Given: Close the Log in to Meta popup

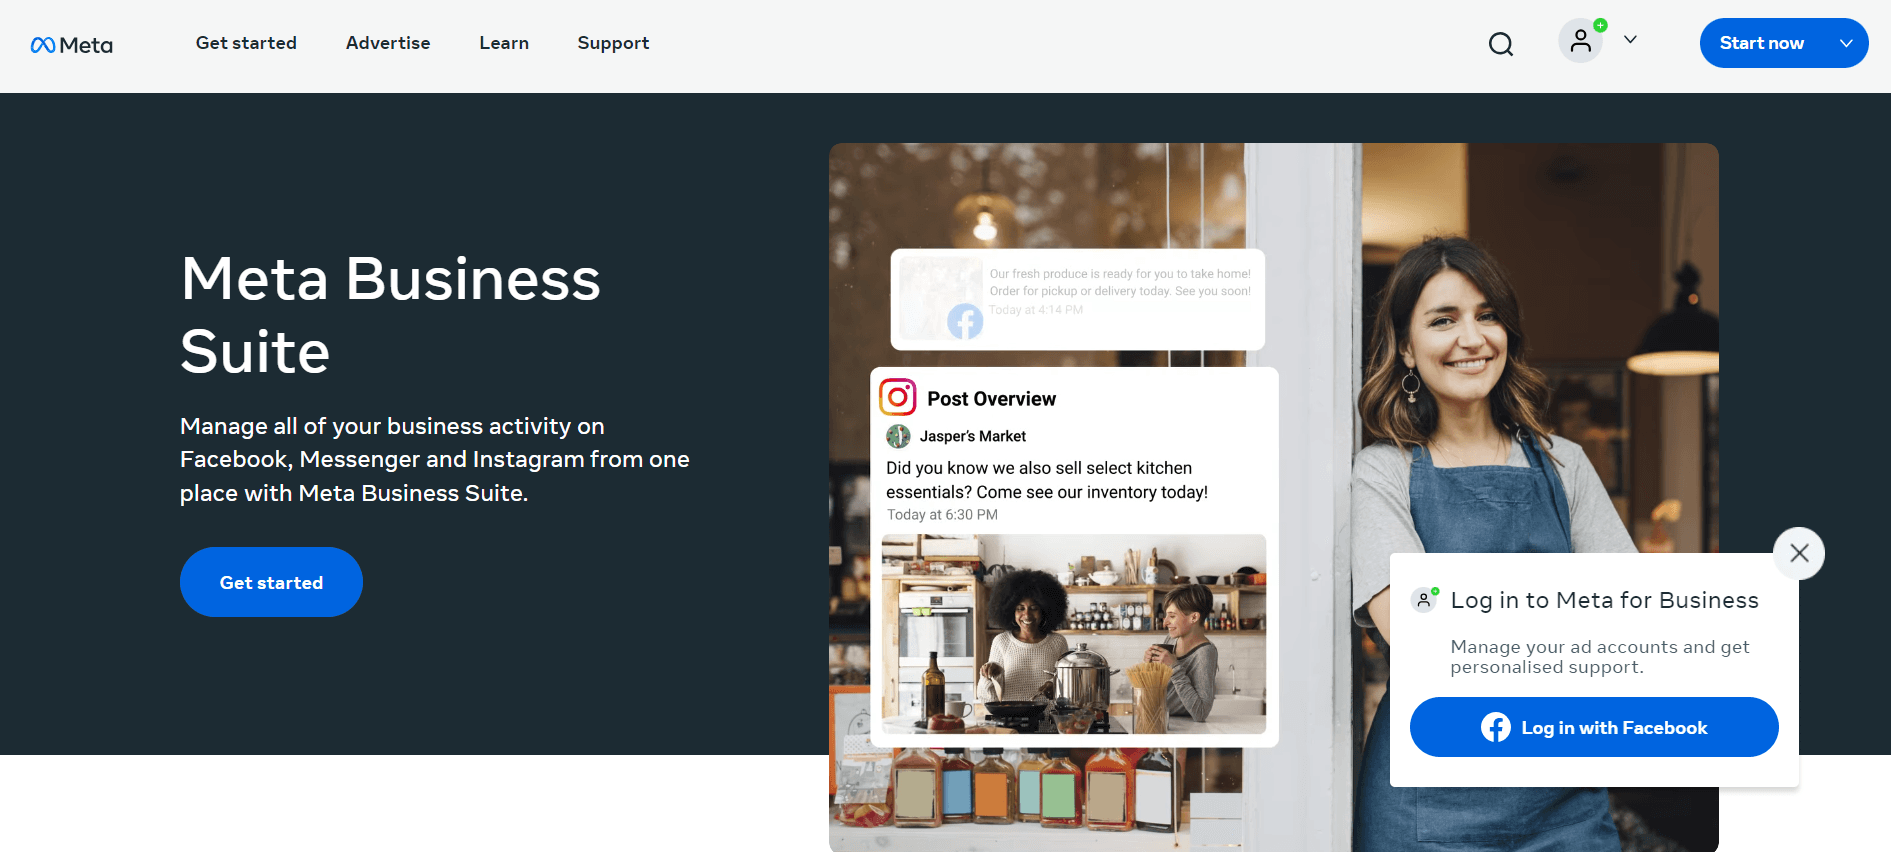Looking at the screenshot, I should pyautogui.click(x=1799, y=553).
